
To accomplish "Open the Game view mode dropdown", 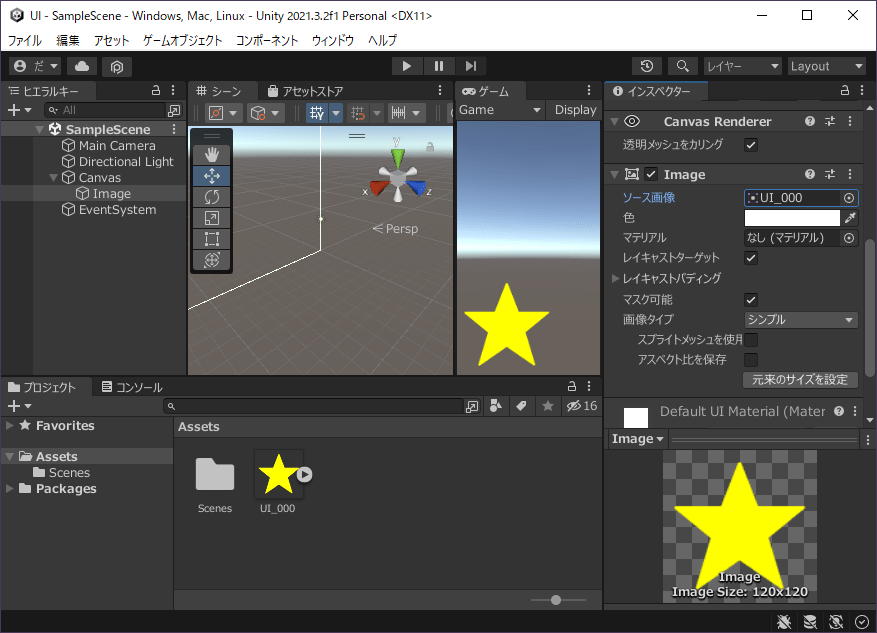I will coord(500,110).
